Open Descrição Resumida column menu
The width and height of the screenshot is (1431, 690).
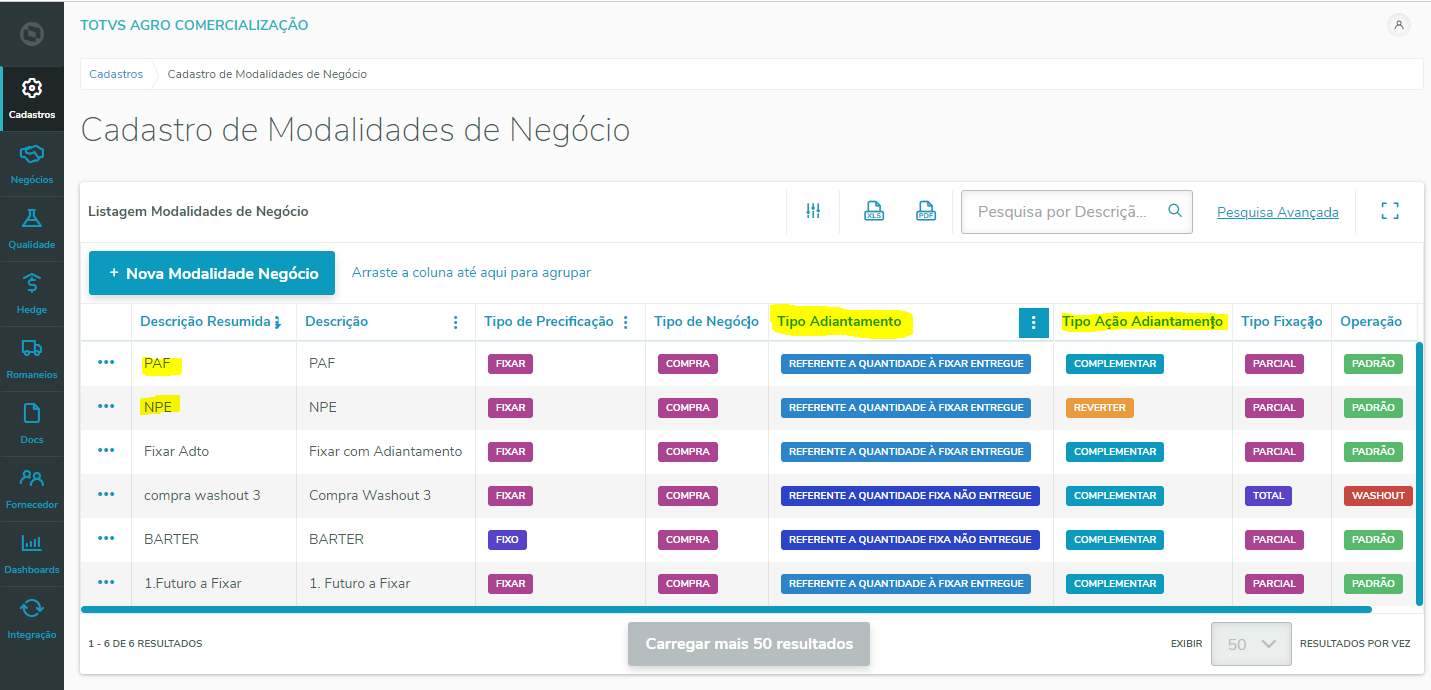tap(278, 322)
